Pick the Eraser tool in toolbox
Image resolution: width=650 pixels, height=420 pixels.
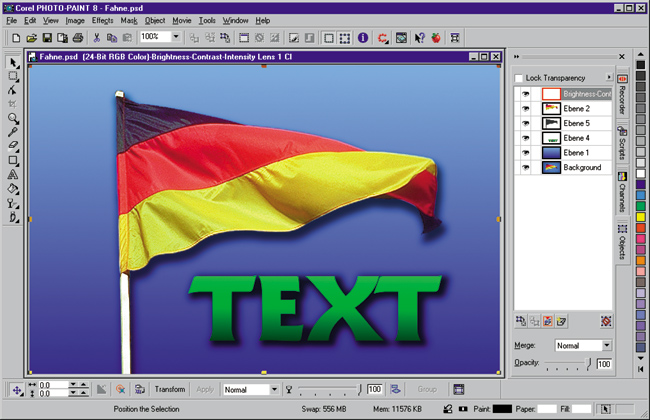(x=14, y=145)
